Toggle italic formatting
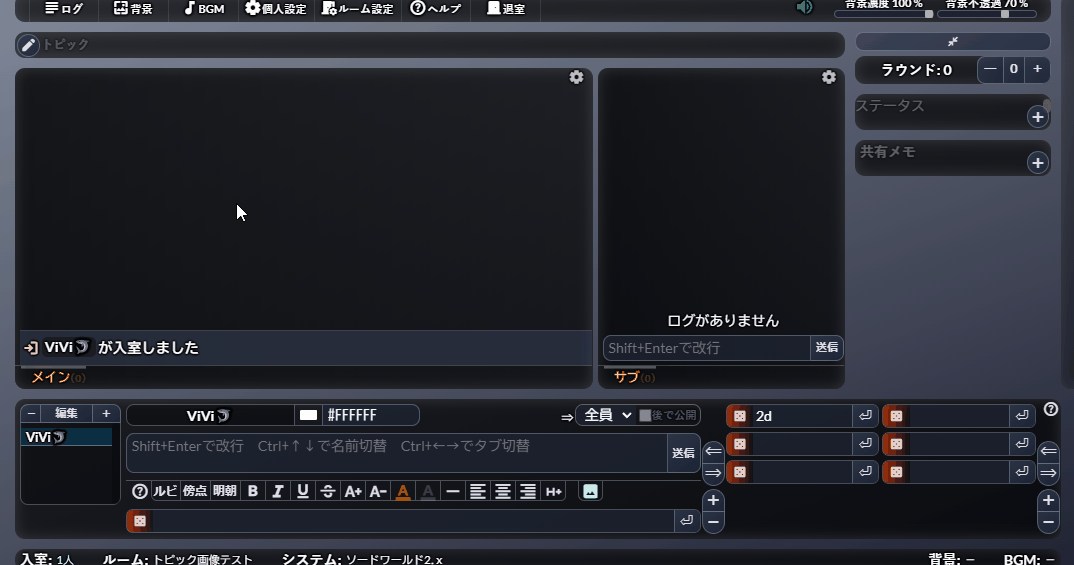The image size is (1074, 565). [277, 492]
